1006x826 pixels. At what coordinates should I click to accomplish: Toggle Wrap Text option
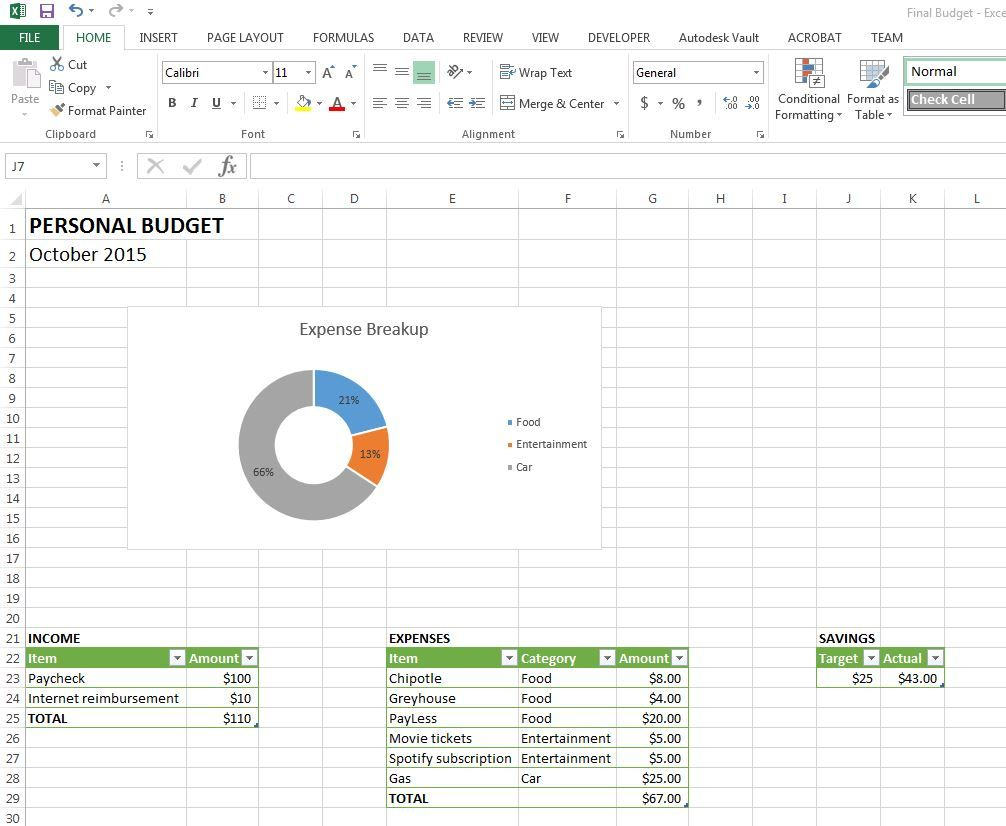536,73
